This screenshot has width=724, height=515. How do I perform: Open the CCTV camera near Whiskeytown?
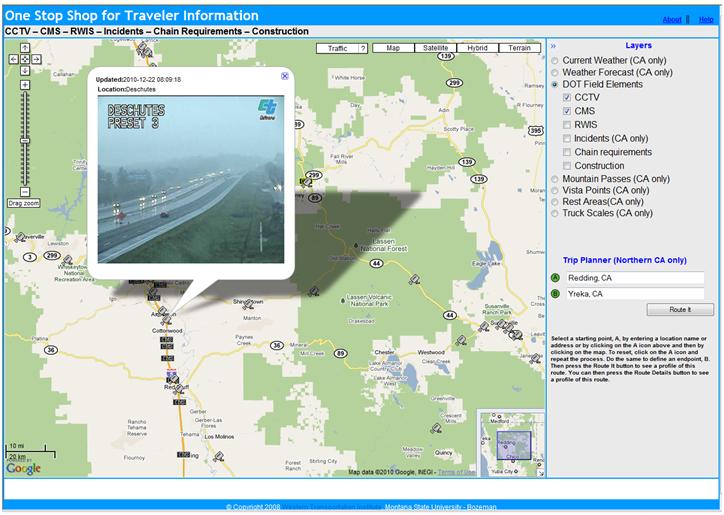[x=67, y=261]
